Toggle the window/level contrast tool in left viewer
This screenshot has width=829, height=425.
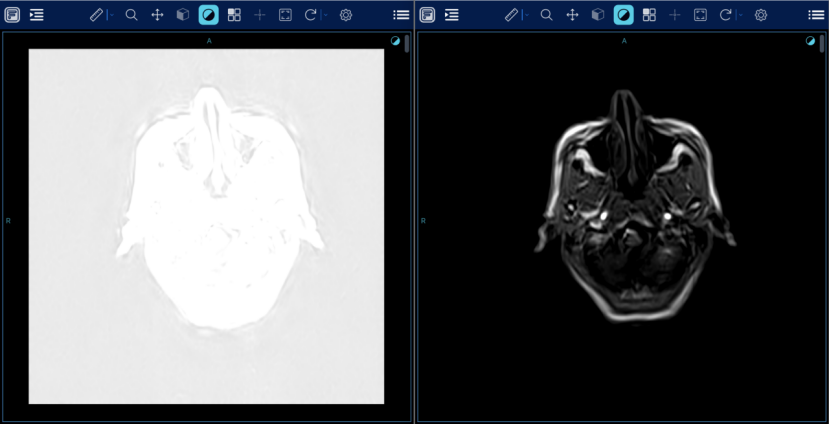coord(208,15)
